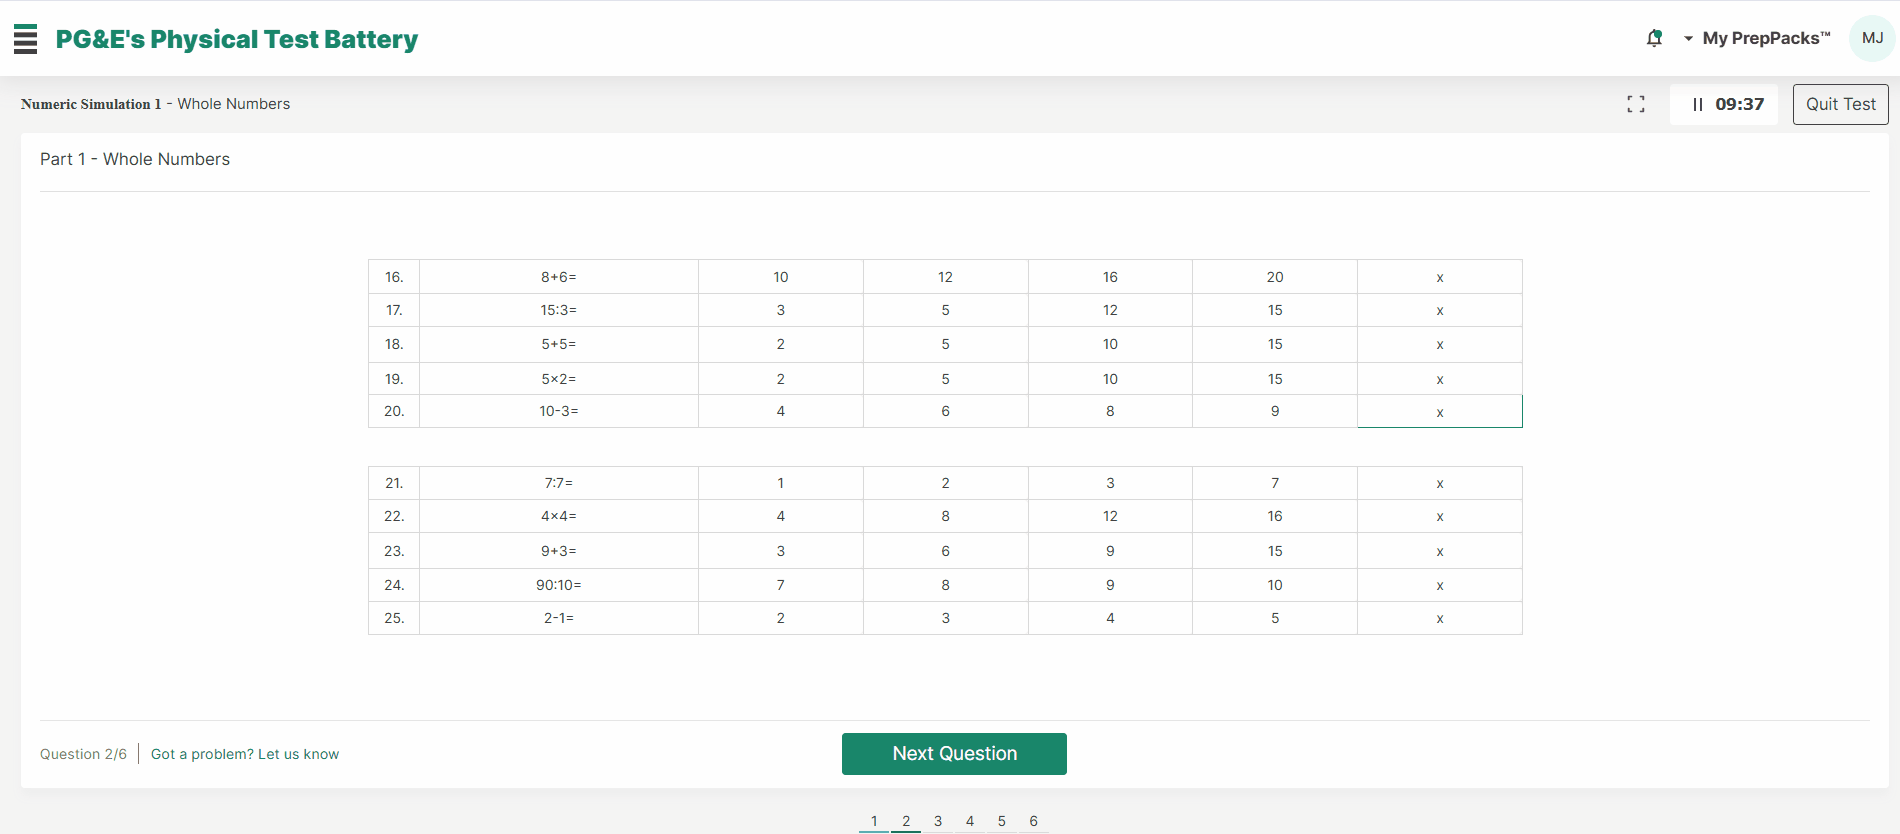
Task: Go to question page 6
Action: click(1034, 821)
